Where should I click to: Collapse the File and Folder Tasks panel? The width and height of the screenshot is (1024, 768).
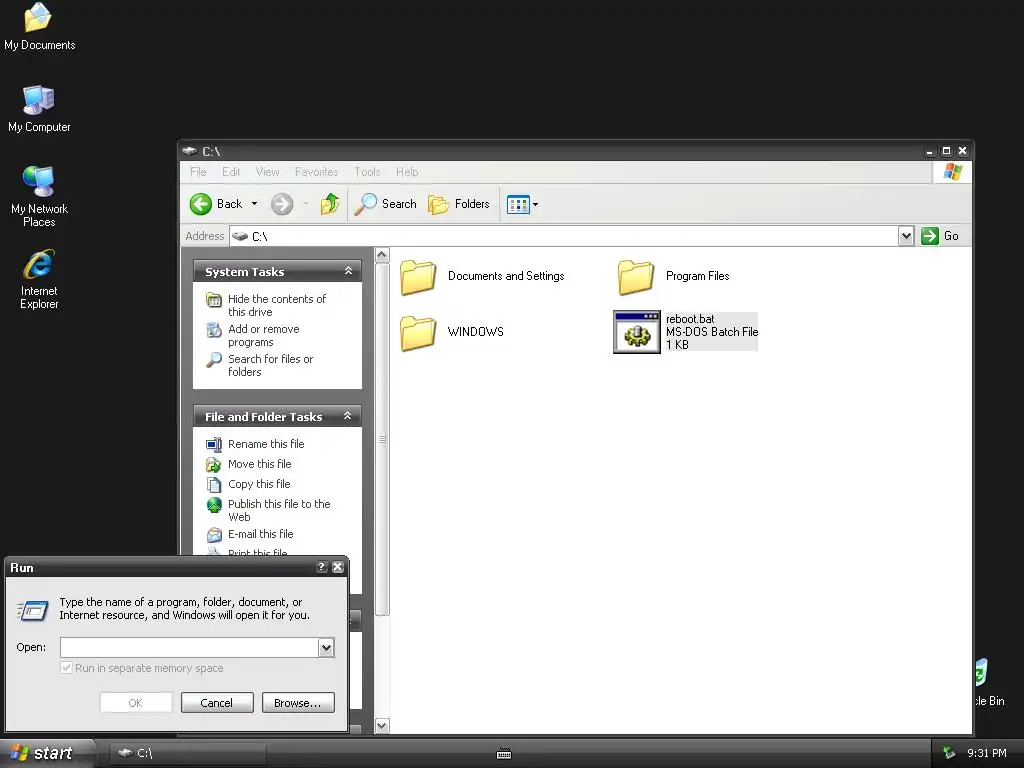[347, 416]
